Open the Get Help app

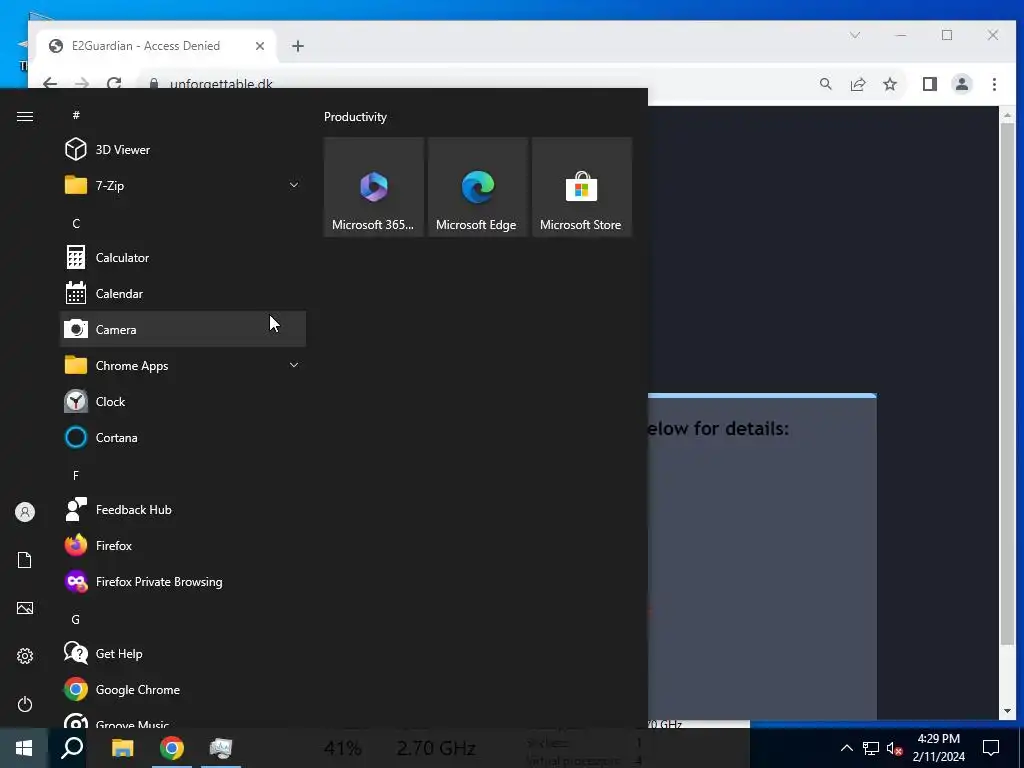pos(182,653)
